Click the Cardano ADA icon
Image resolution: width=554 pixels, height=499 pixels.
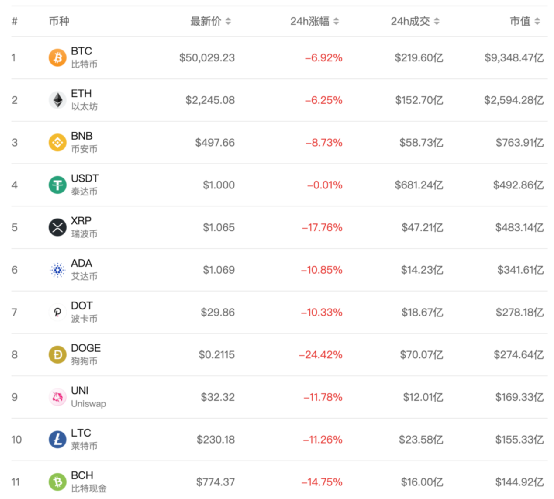58,270
